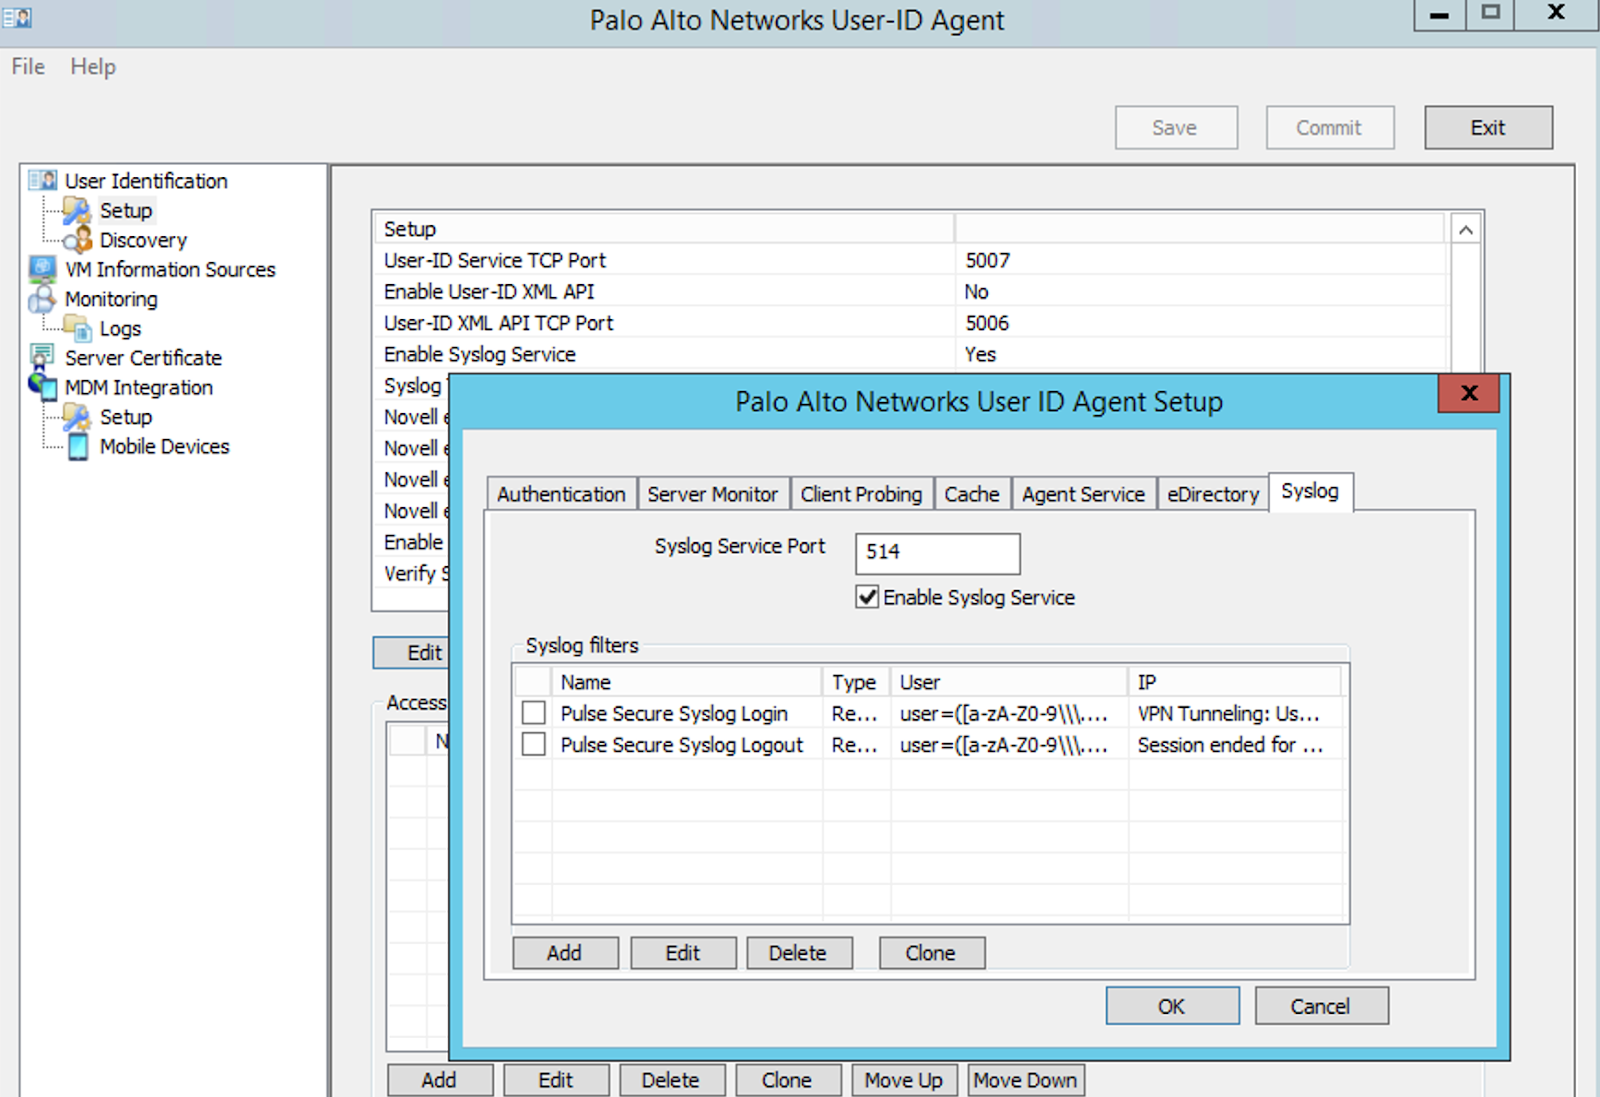The width and height of the screenshot is (1600, 1097).
Task: Switch to the Server Monitor tab
Action: point(712,493)
